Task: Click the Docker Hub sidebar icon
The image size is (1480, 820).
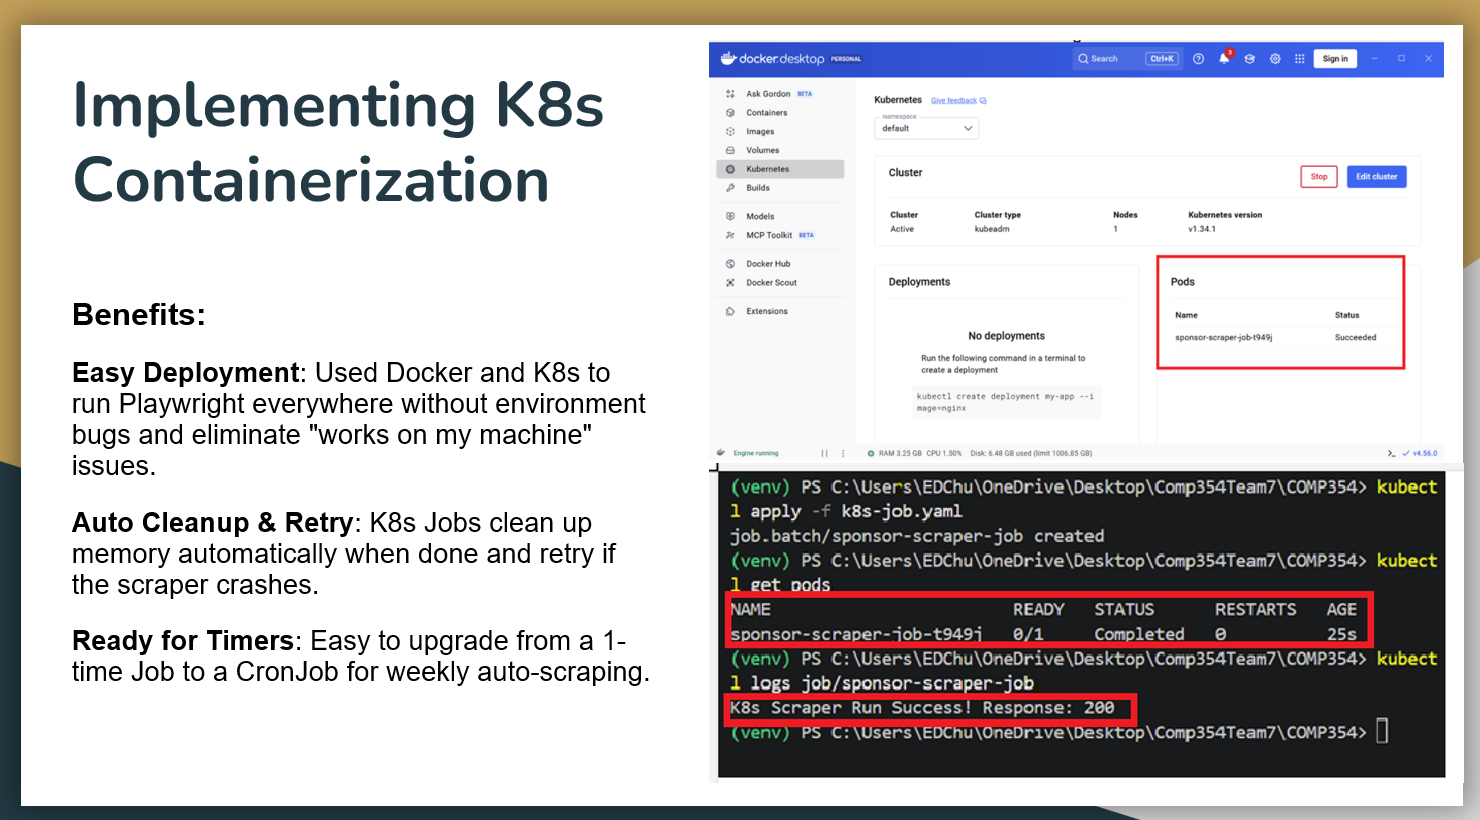Action: click(730, 264)
